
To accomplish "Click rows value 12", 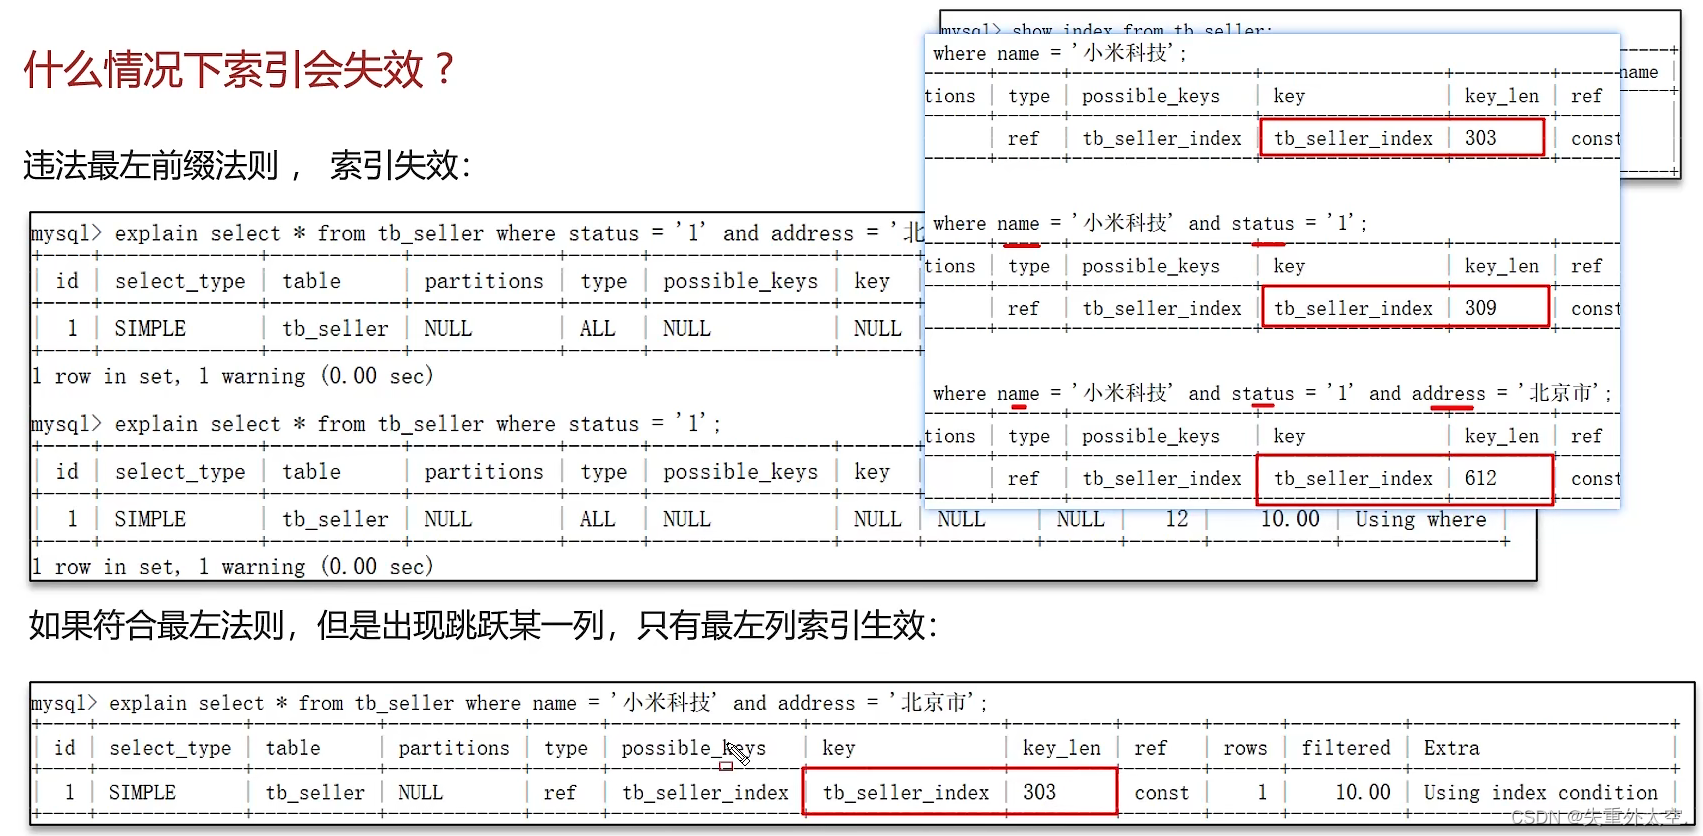I will click(x=1177, y=519).
